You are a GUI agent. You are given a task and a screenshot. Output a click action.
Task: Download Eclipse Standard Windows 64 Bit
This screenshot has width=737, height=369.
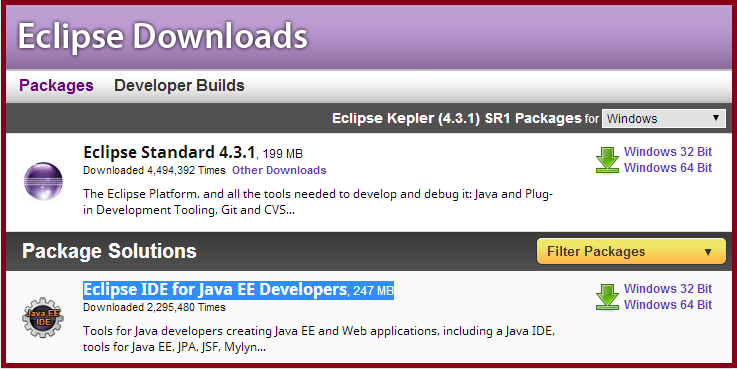[x=668, y=168]
